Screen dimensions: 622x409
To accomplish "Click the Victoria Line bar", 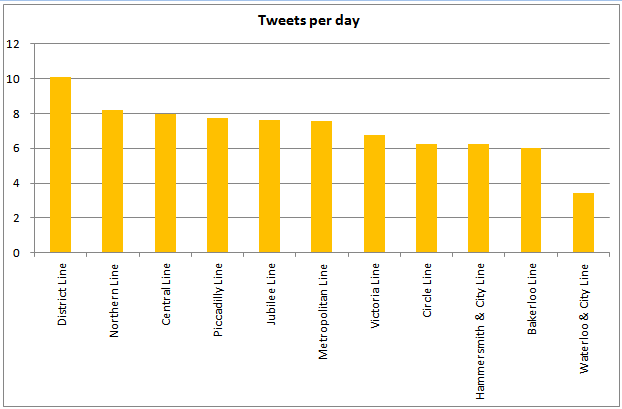I will tap(374, 194).
